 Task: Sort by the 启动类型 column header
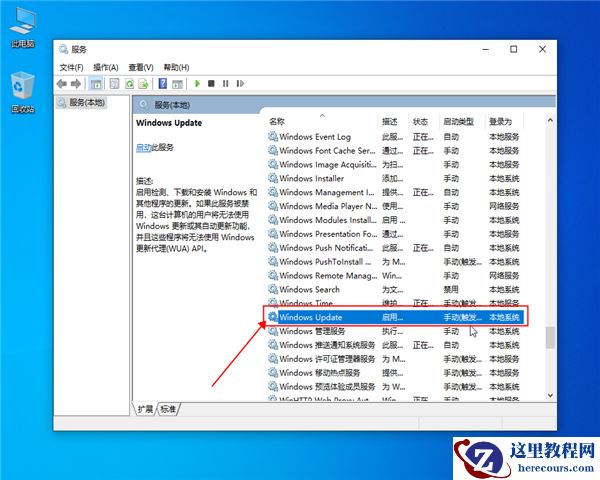[x=462, y=121]
